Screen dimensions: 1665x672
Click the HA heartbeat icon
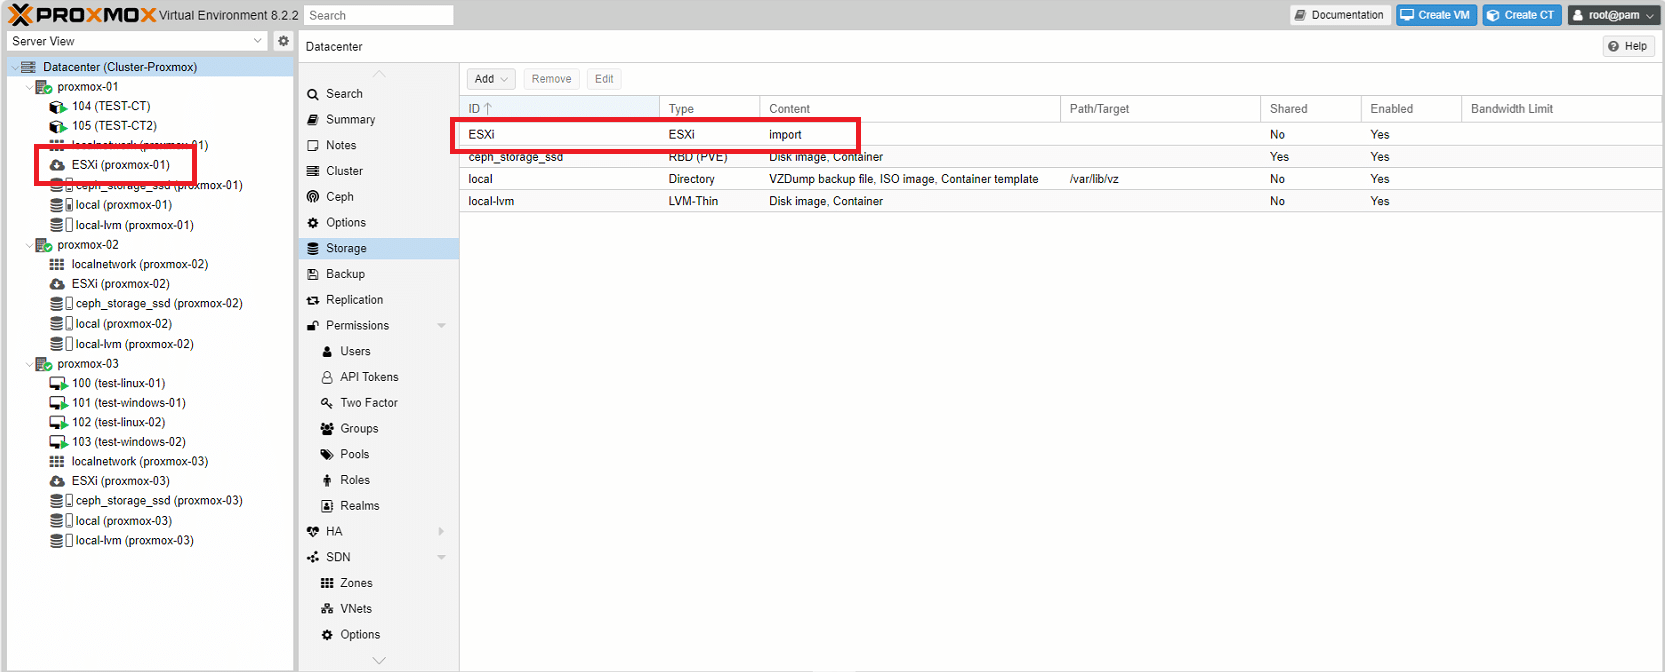pyautogui.click(x=313, y=532)
